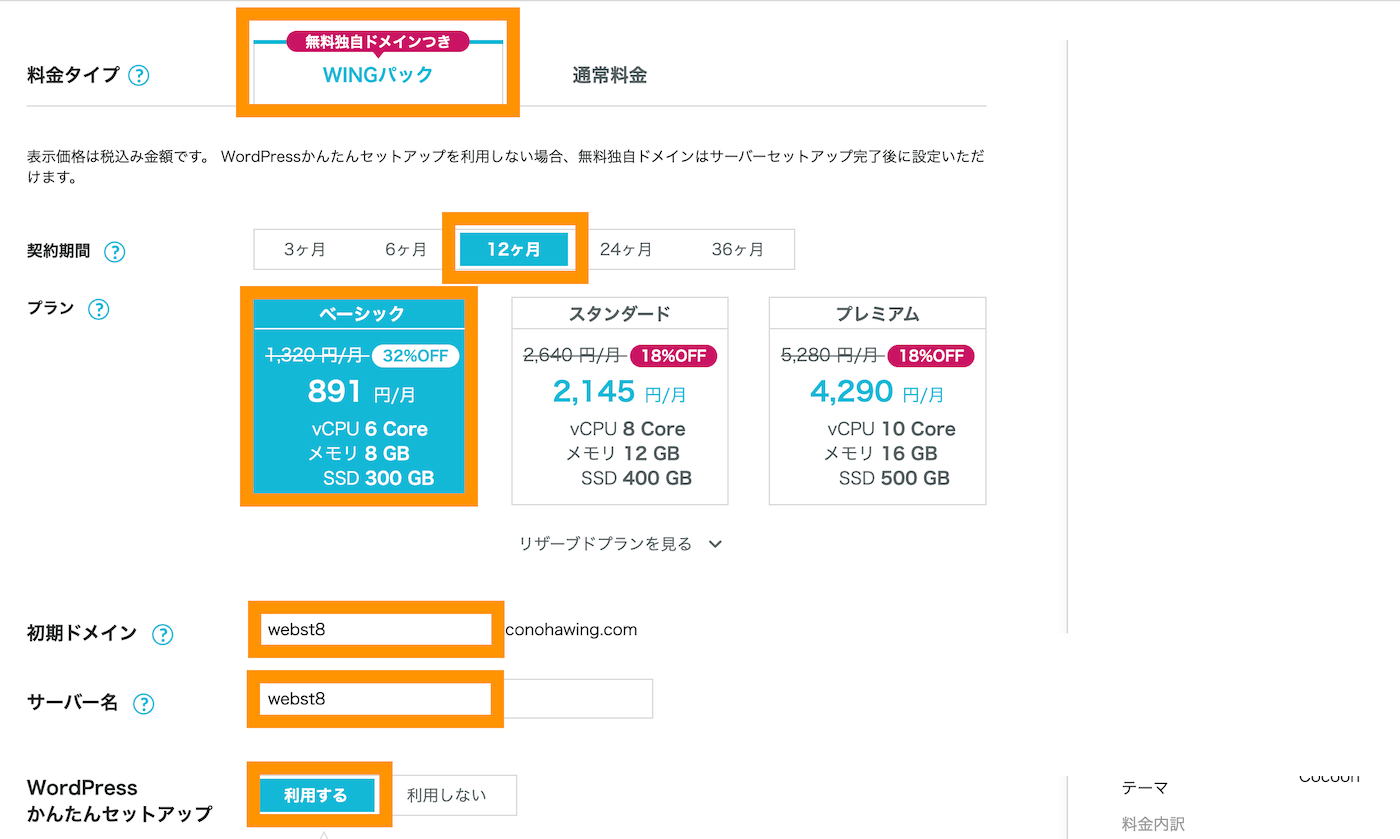Open help icon next to プラン

coord(98,309)
